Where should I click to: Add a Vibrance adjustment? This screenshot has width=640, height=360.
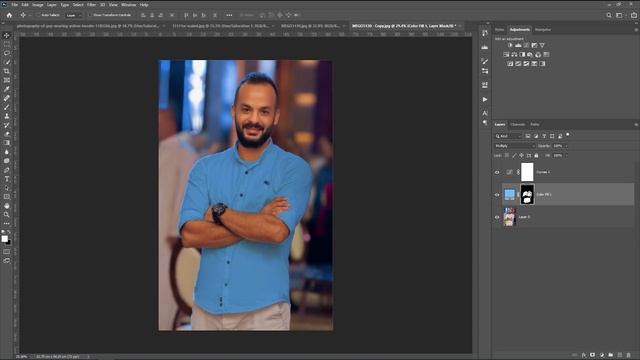(x=542, y=45)
